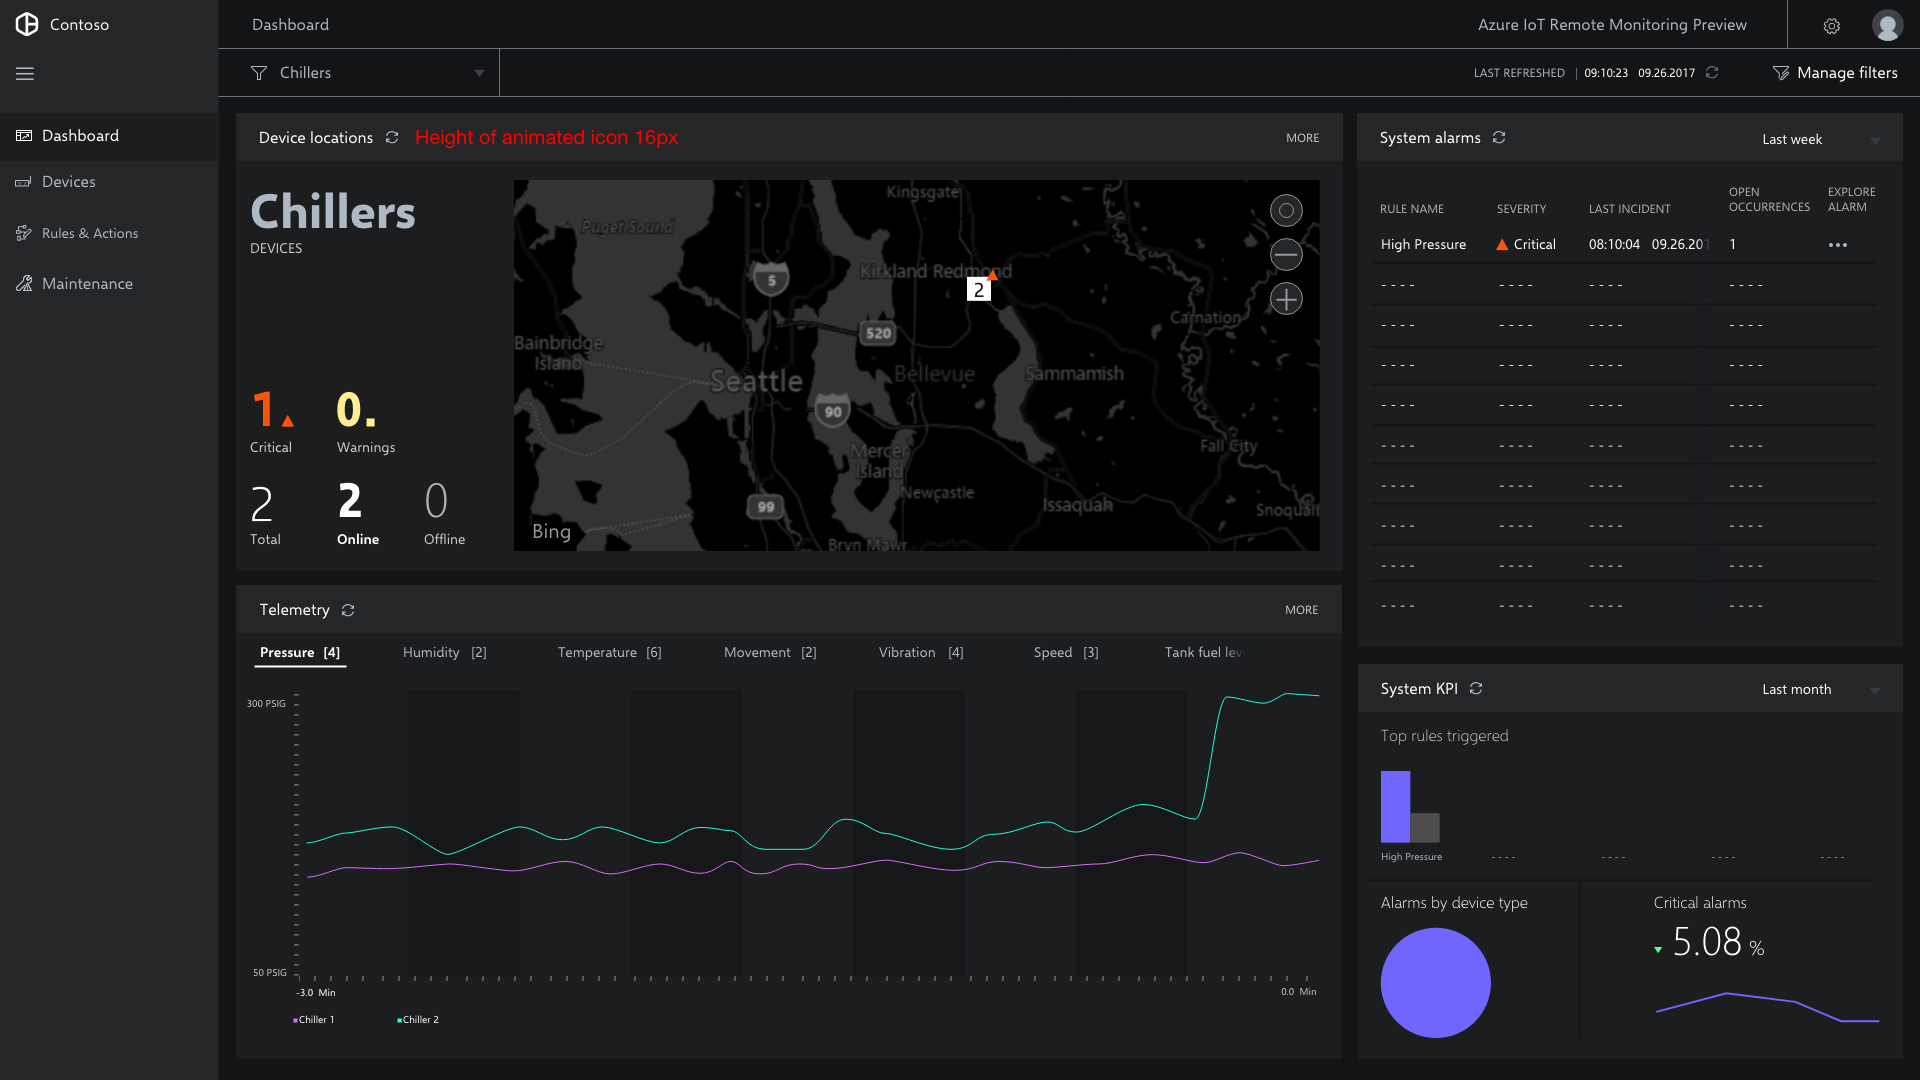Explore High Pressure alarm ellipsis

pos(1838,245)
